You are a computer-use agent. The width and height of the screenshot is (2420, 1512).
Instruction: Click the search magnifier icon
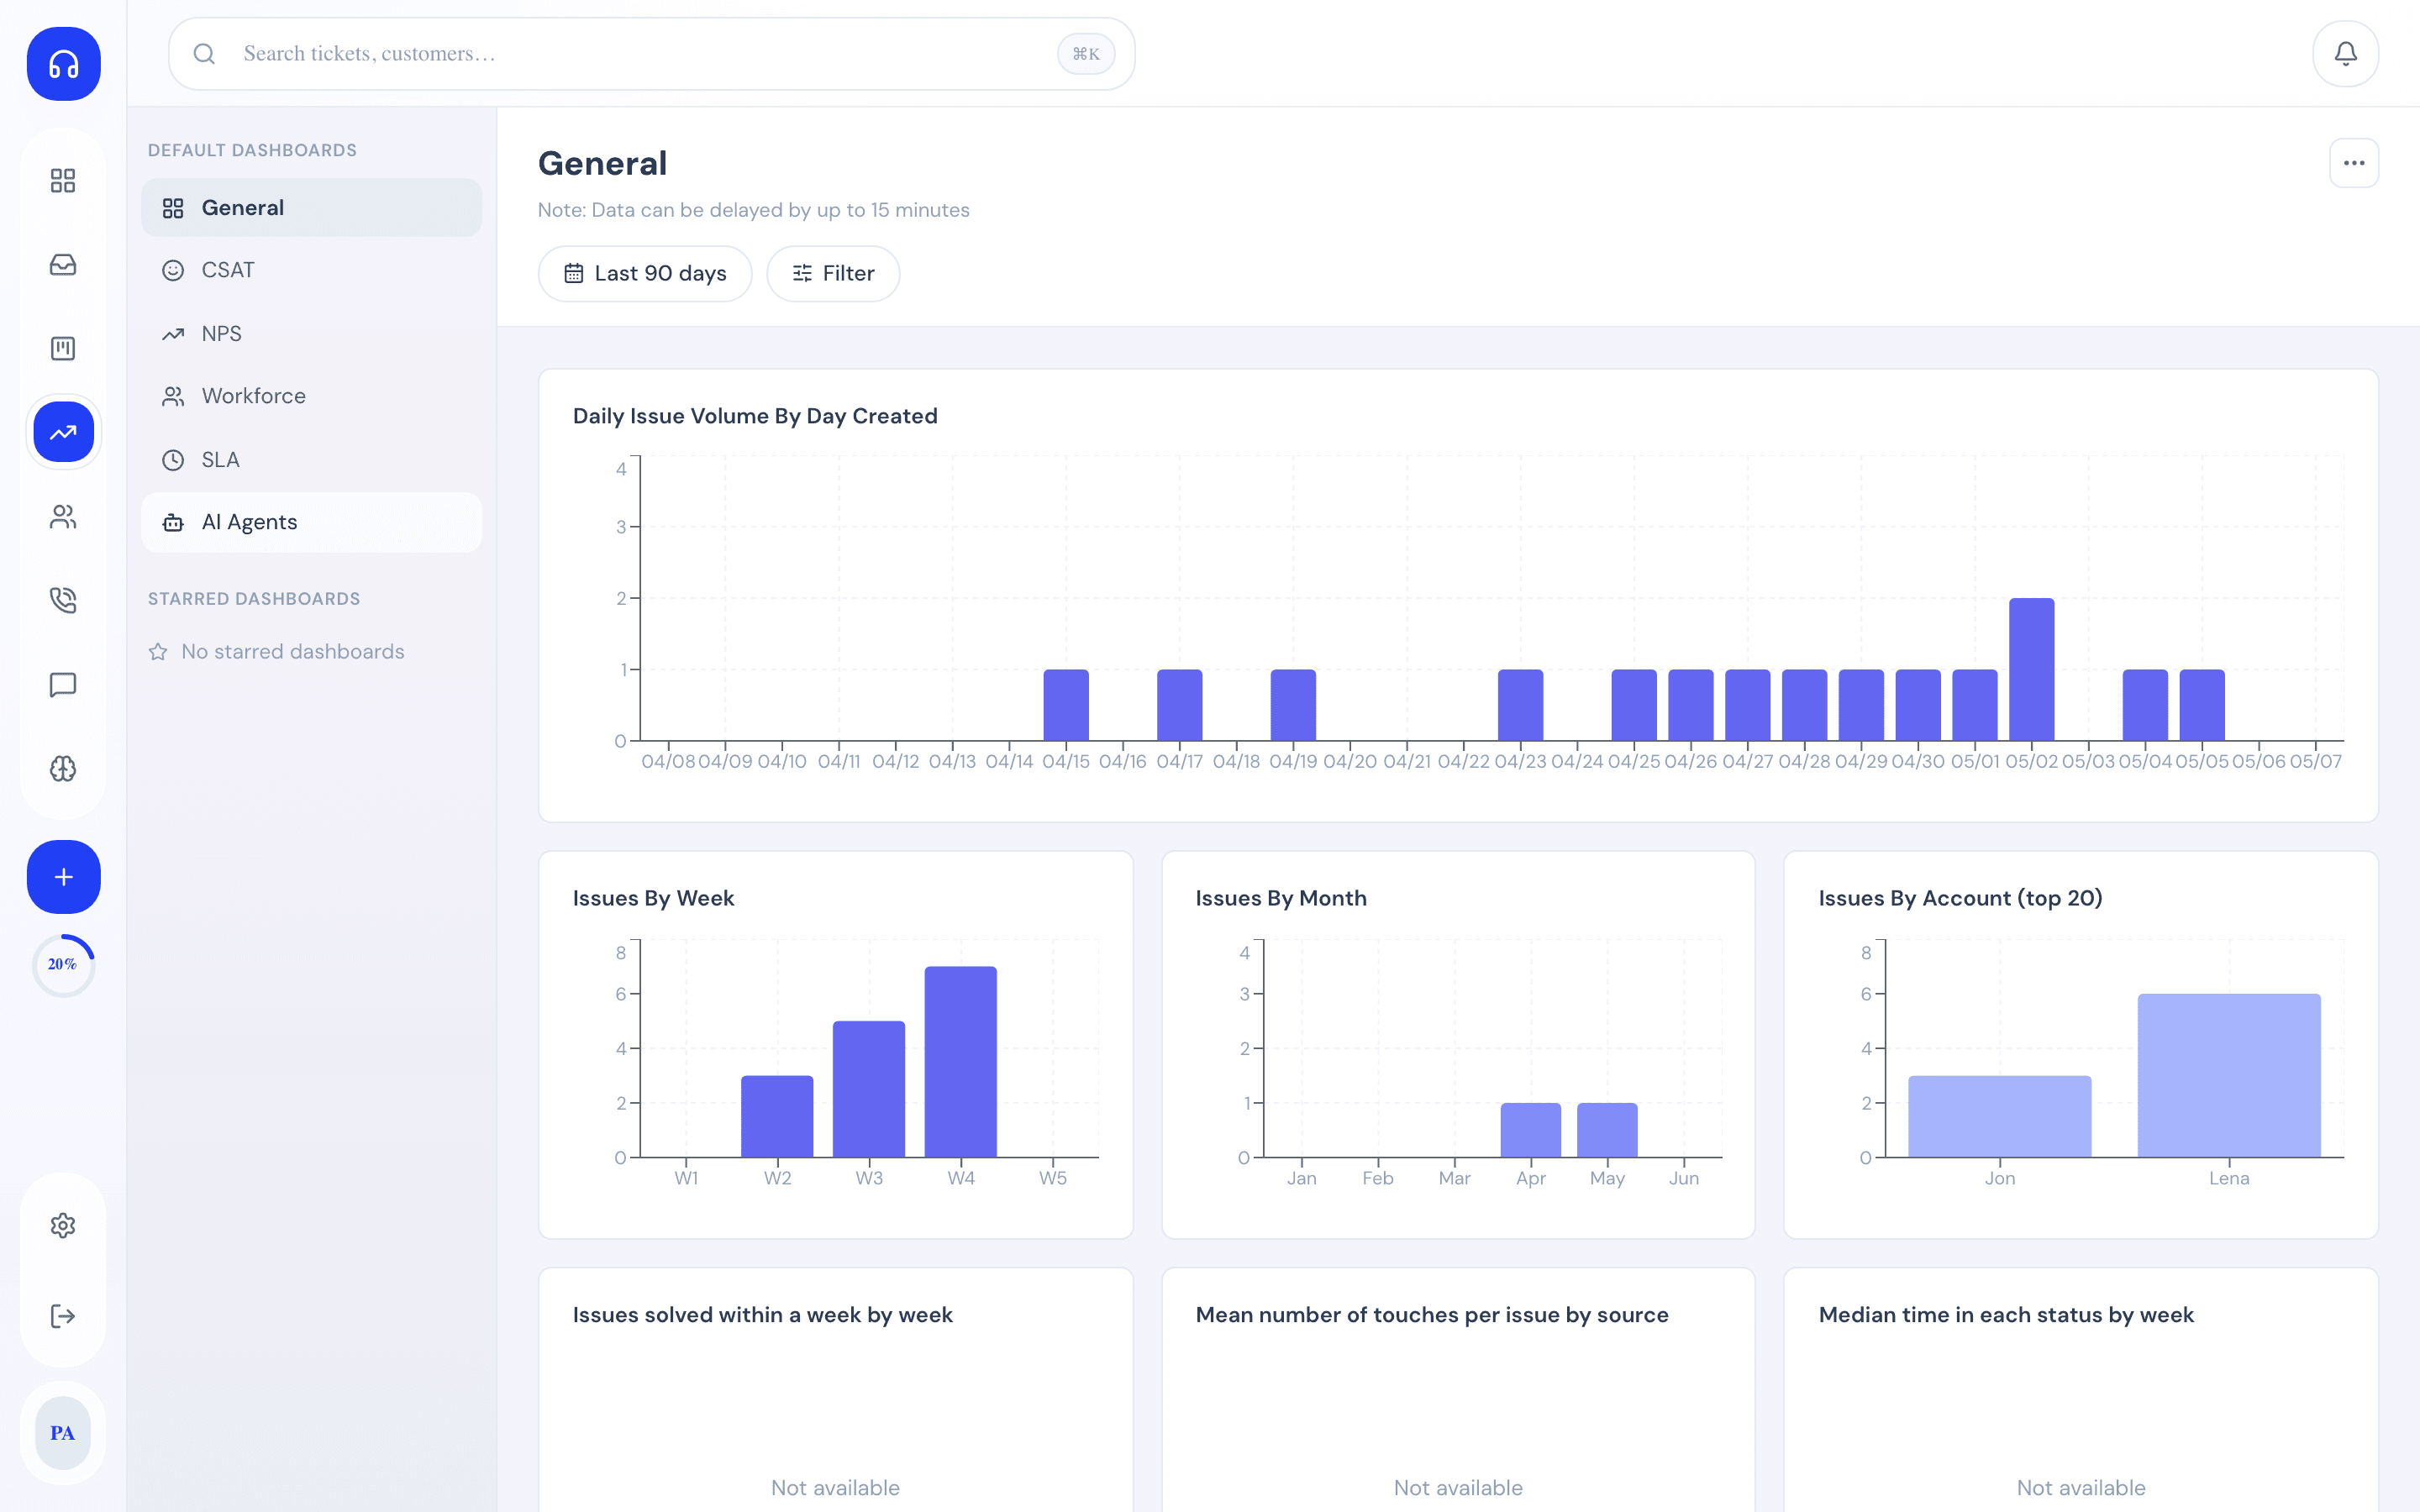(x=204, y=54)
